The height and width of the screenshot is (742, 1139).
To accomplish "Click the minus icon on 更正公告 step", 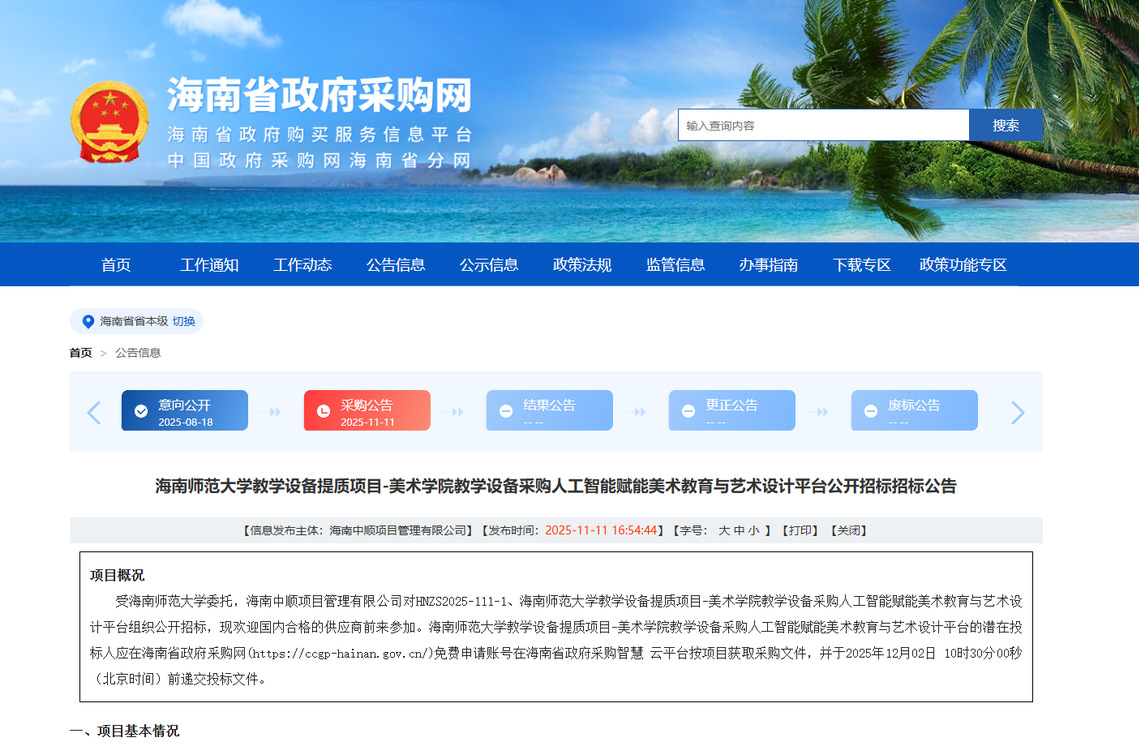I will click(x=688, y=411).
